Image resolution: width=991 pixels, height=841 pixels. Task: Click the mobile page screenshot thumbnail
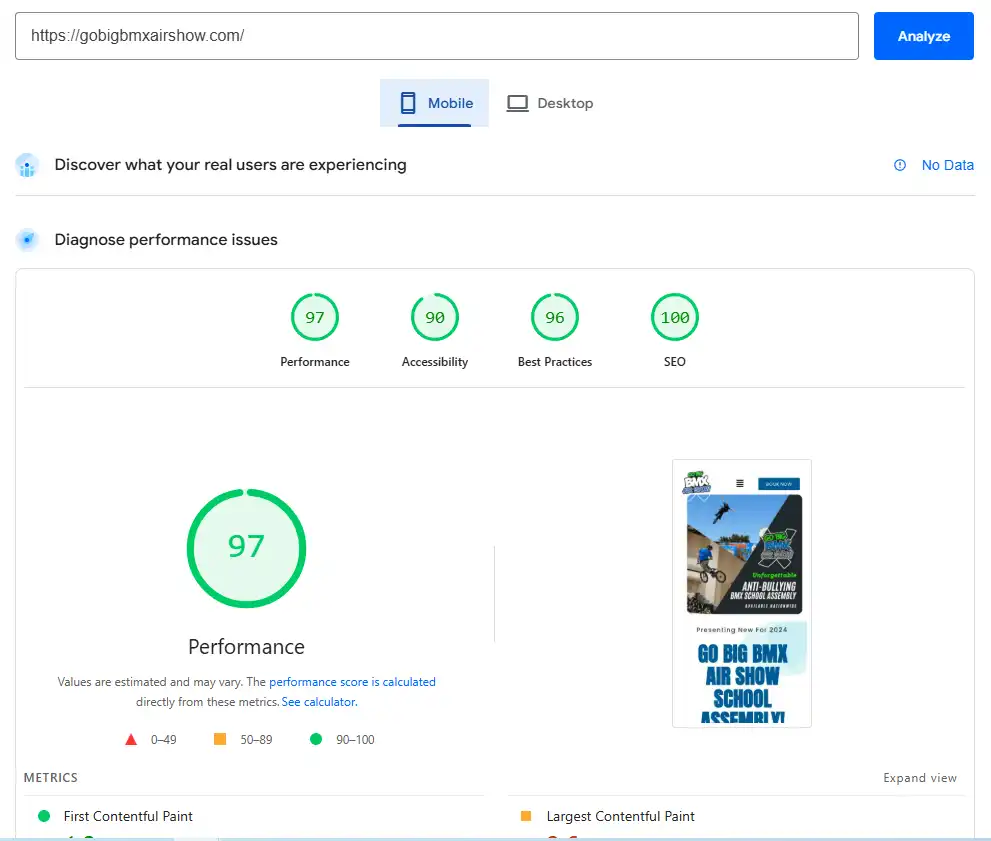pos(742,593)
